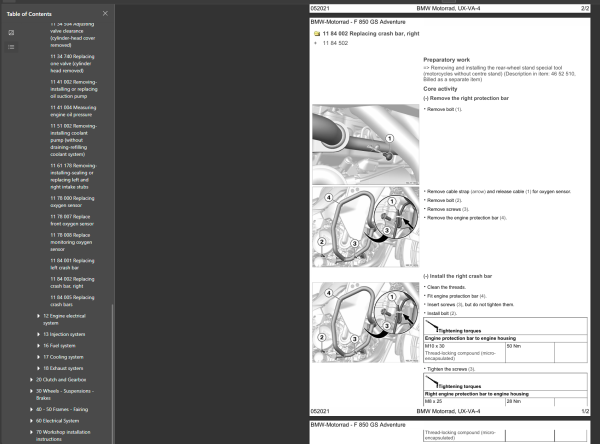Image resolution: width=600 pixels, height=444 pixels.
Task: Expand 60 Electrical System chapter
Action: 31,421
